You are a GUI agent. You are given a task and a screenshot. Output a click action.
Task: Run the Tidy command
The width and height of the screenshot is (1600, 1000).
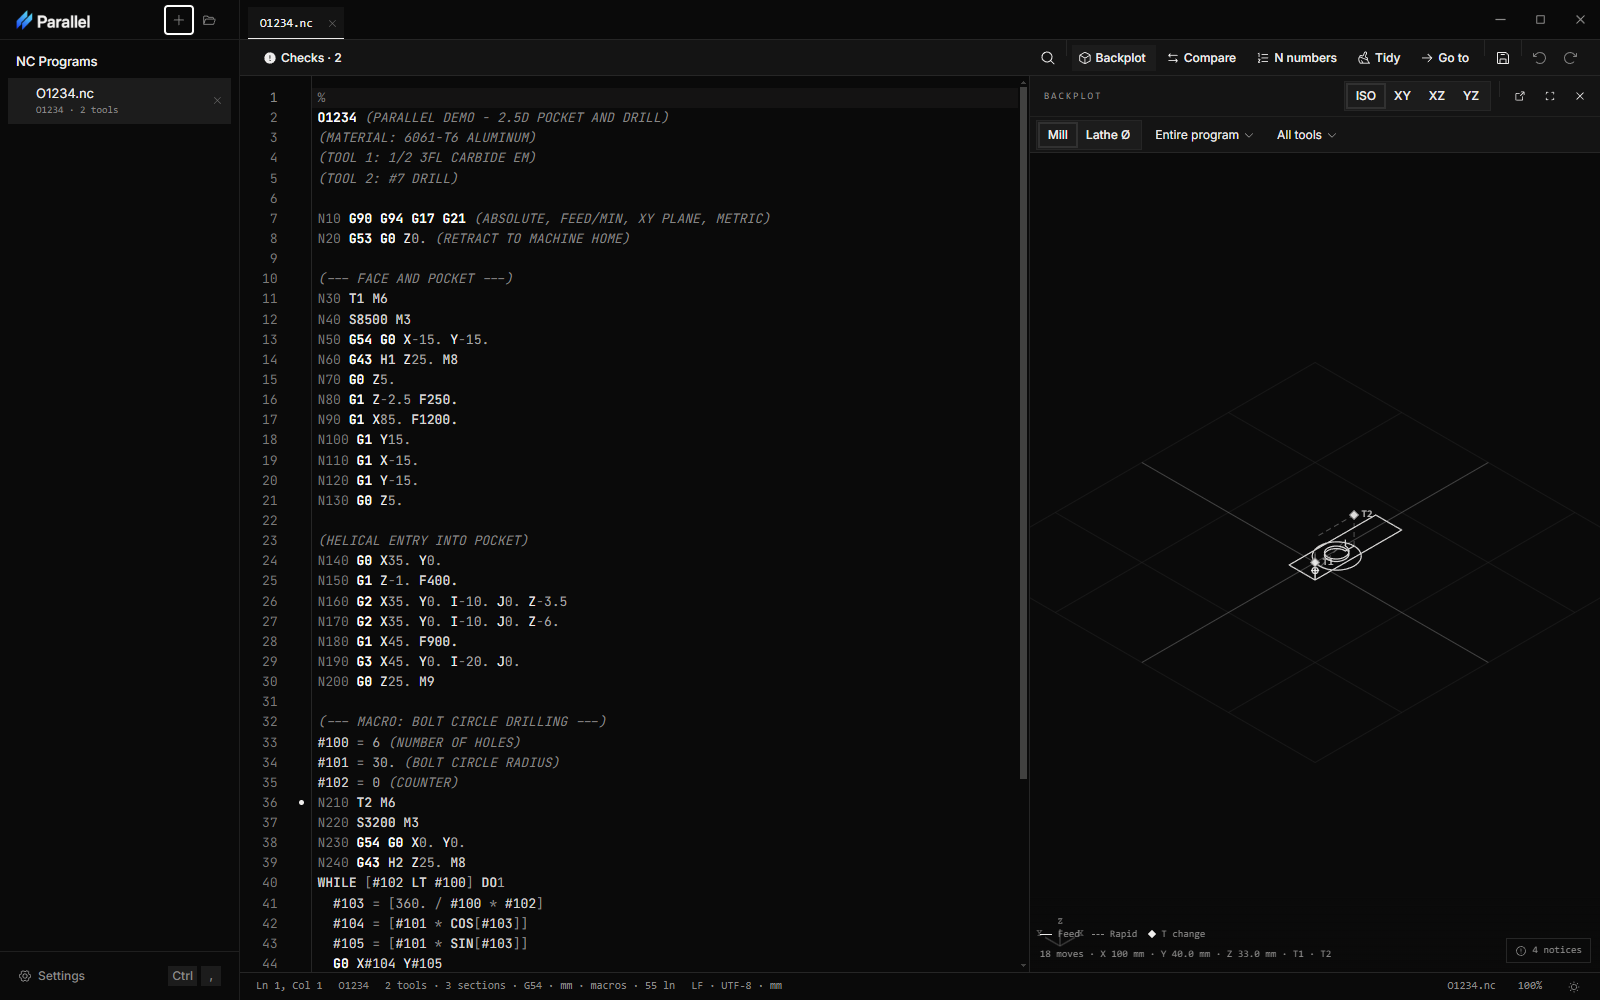1379,58
